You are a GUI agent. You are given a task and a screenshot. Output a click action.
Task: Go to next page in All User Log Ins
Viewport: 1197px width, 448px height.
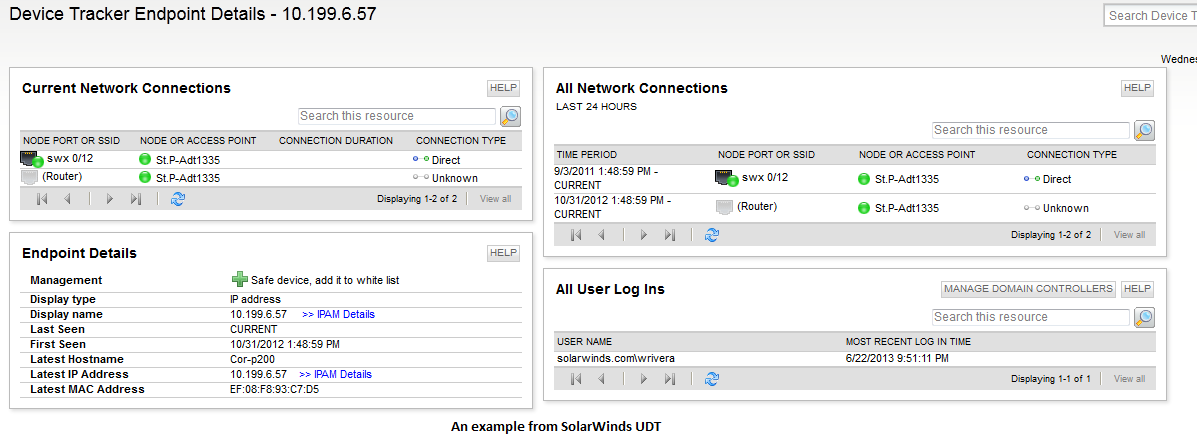[x=644, y=379]
